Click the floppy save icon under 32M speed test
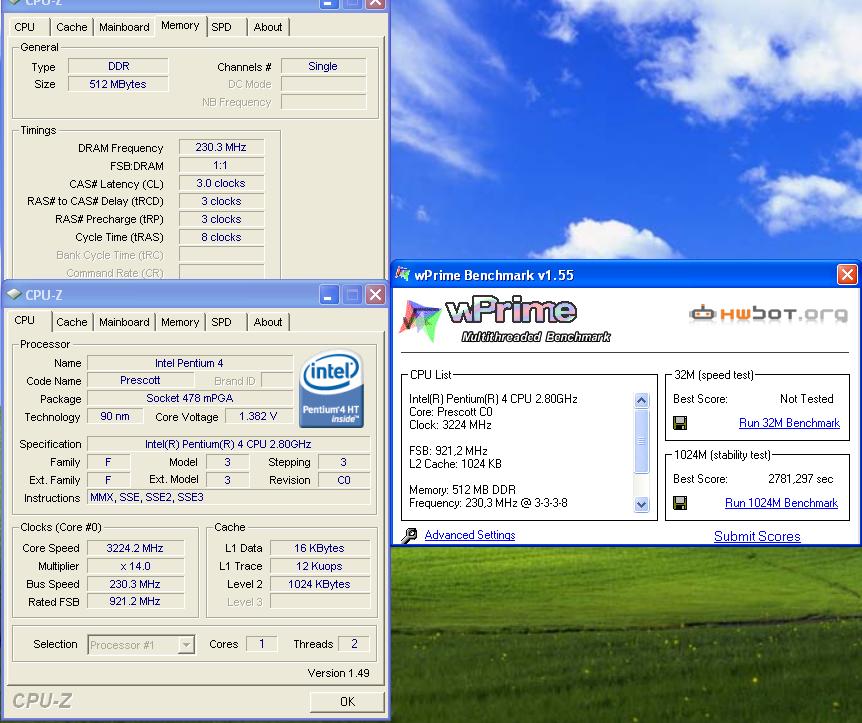The width and height of the screenshot is (862, 723). click(x=680, y=423)
